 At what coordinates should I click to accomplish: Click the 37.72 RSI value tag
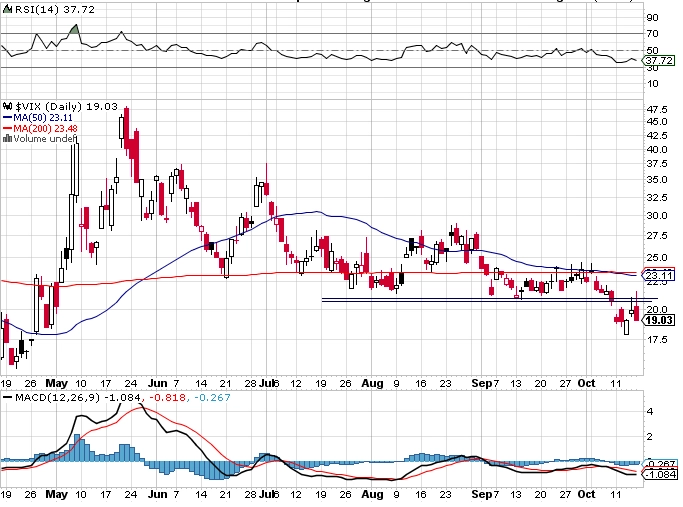(659, 60)
